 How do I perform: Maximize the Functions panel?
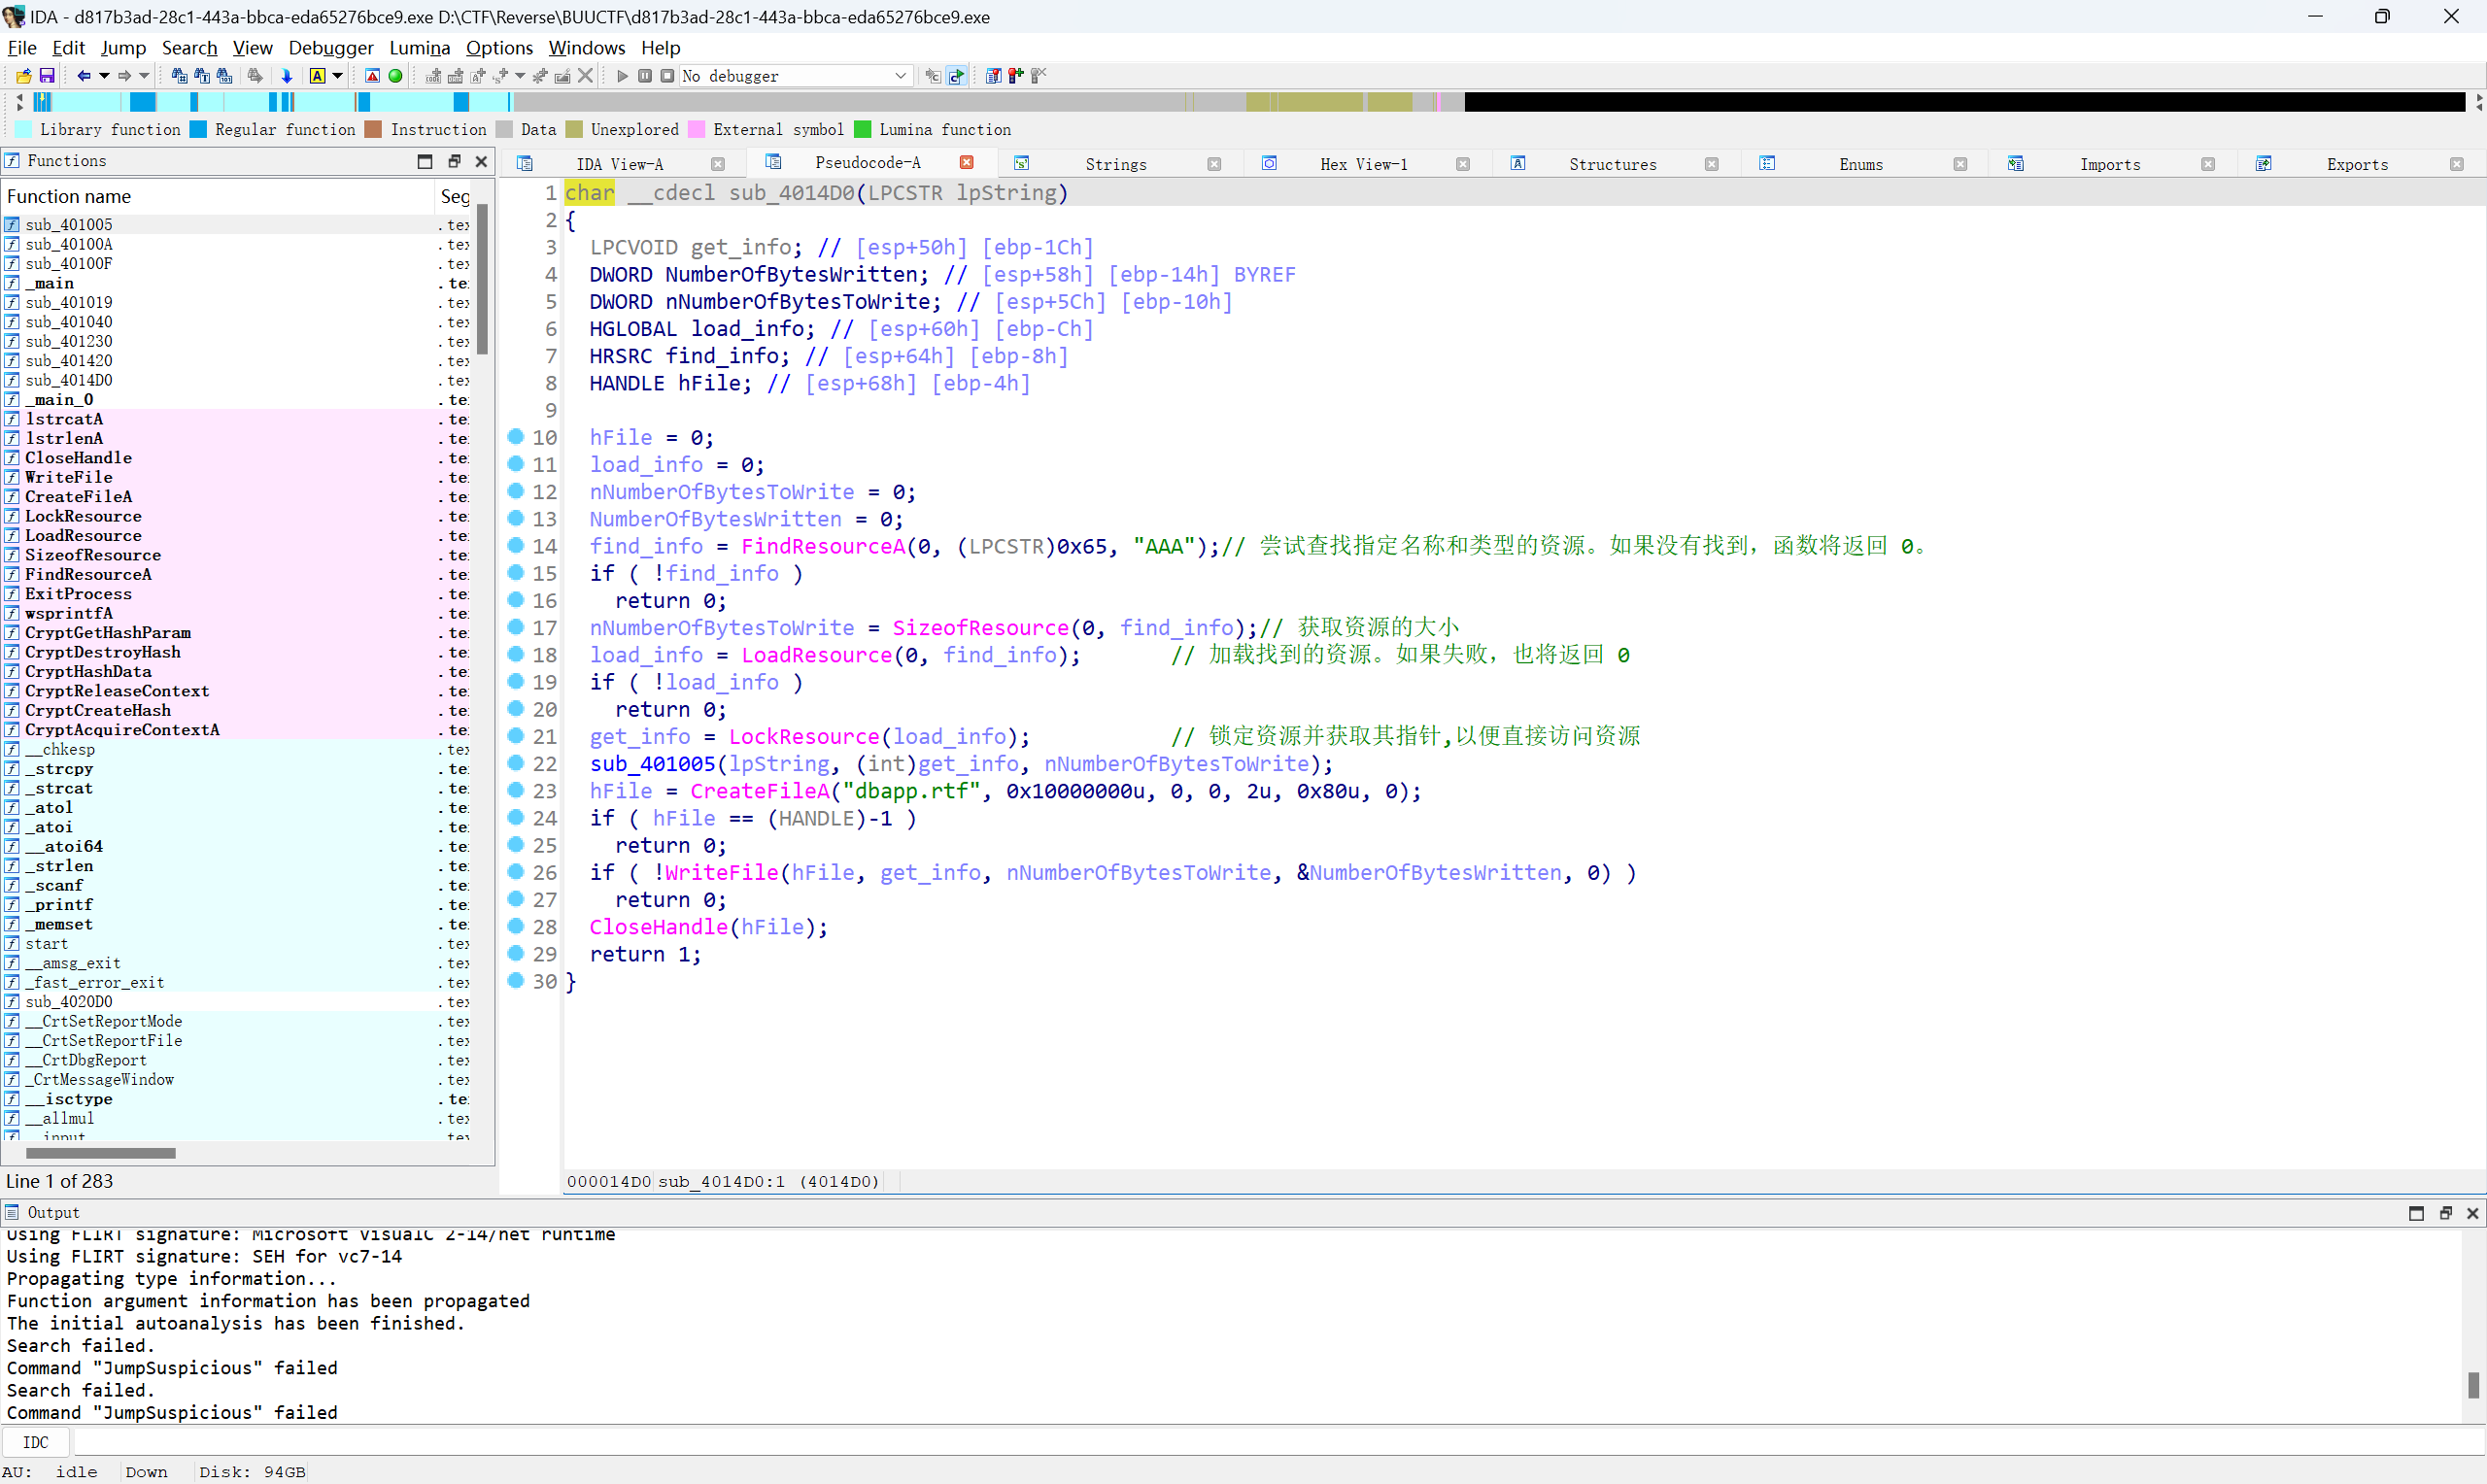[x=425, y=161]
